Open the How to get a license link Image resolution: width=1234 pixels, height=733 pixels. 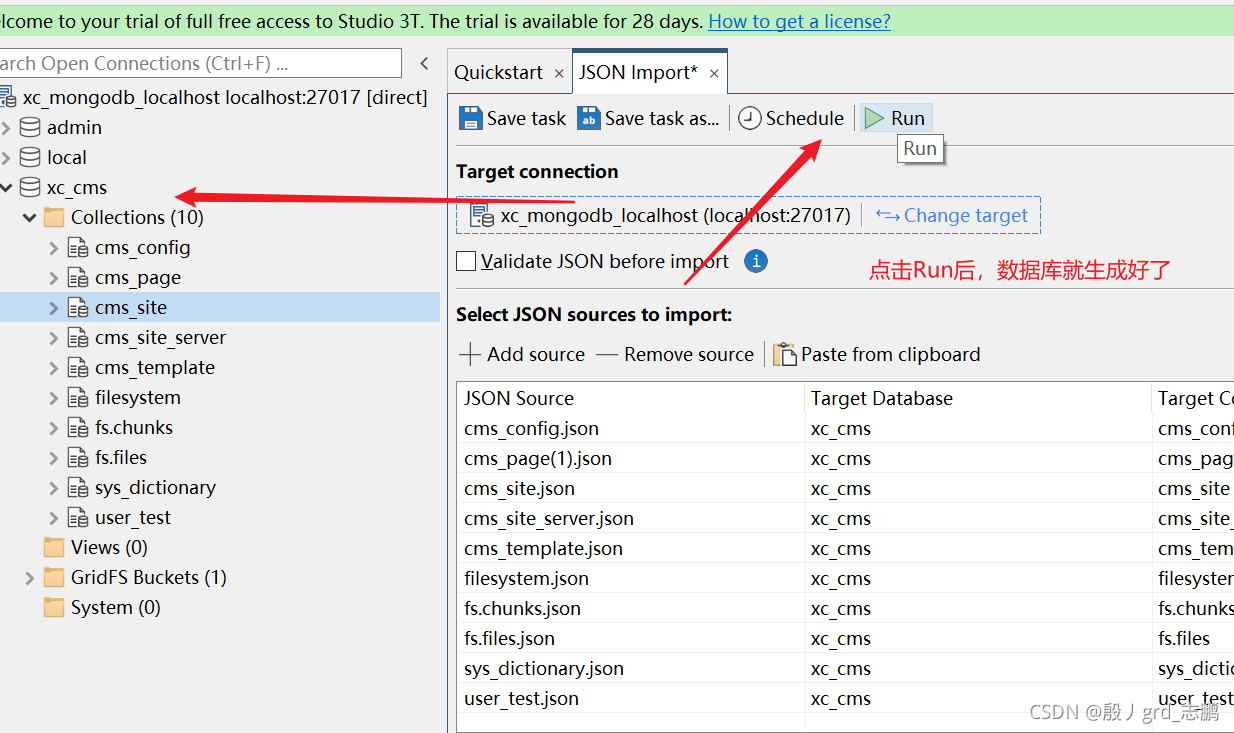pyautogui.click(x=799, y=21)
